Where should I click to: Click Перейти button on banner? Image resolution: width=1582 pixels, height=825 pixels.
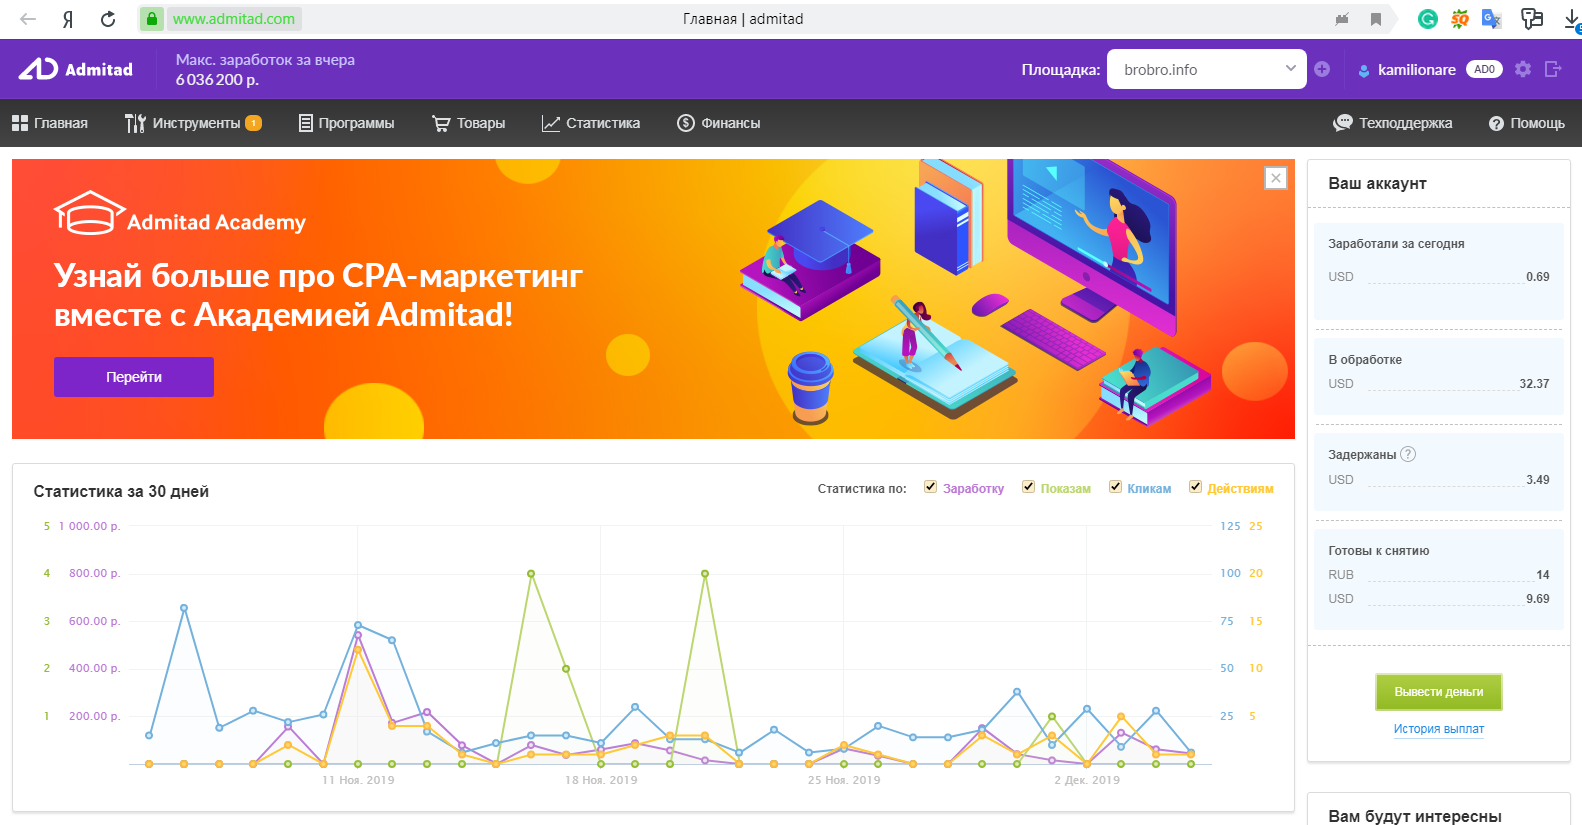[134, 377]
